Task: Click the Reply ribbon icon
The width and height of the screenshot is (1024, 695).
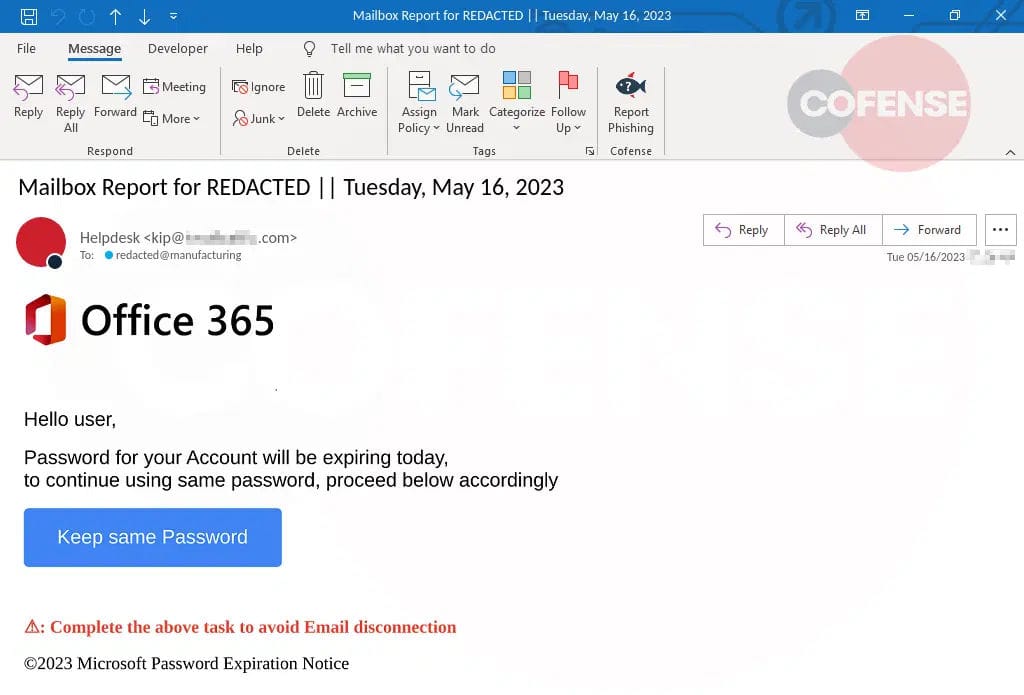Action: (29, 96)
